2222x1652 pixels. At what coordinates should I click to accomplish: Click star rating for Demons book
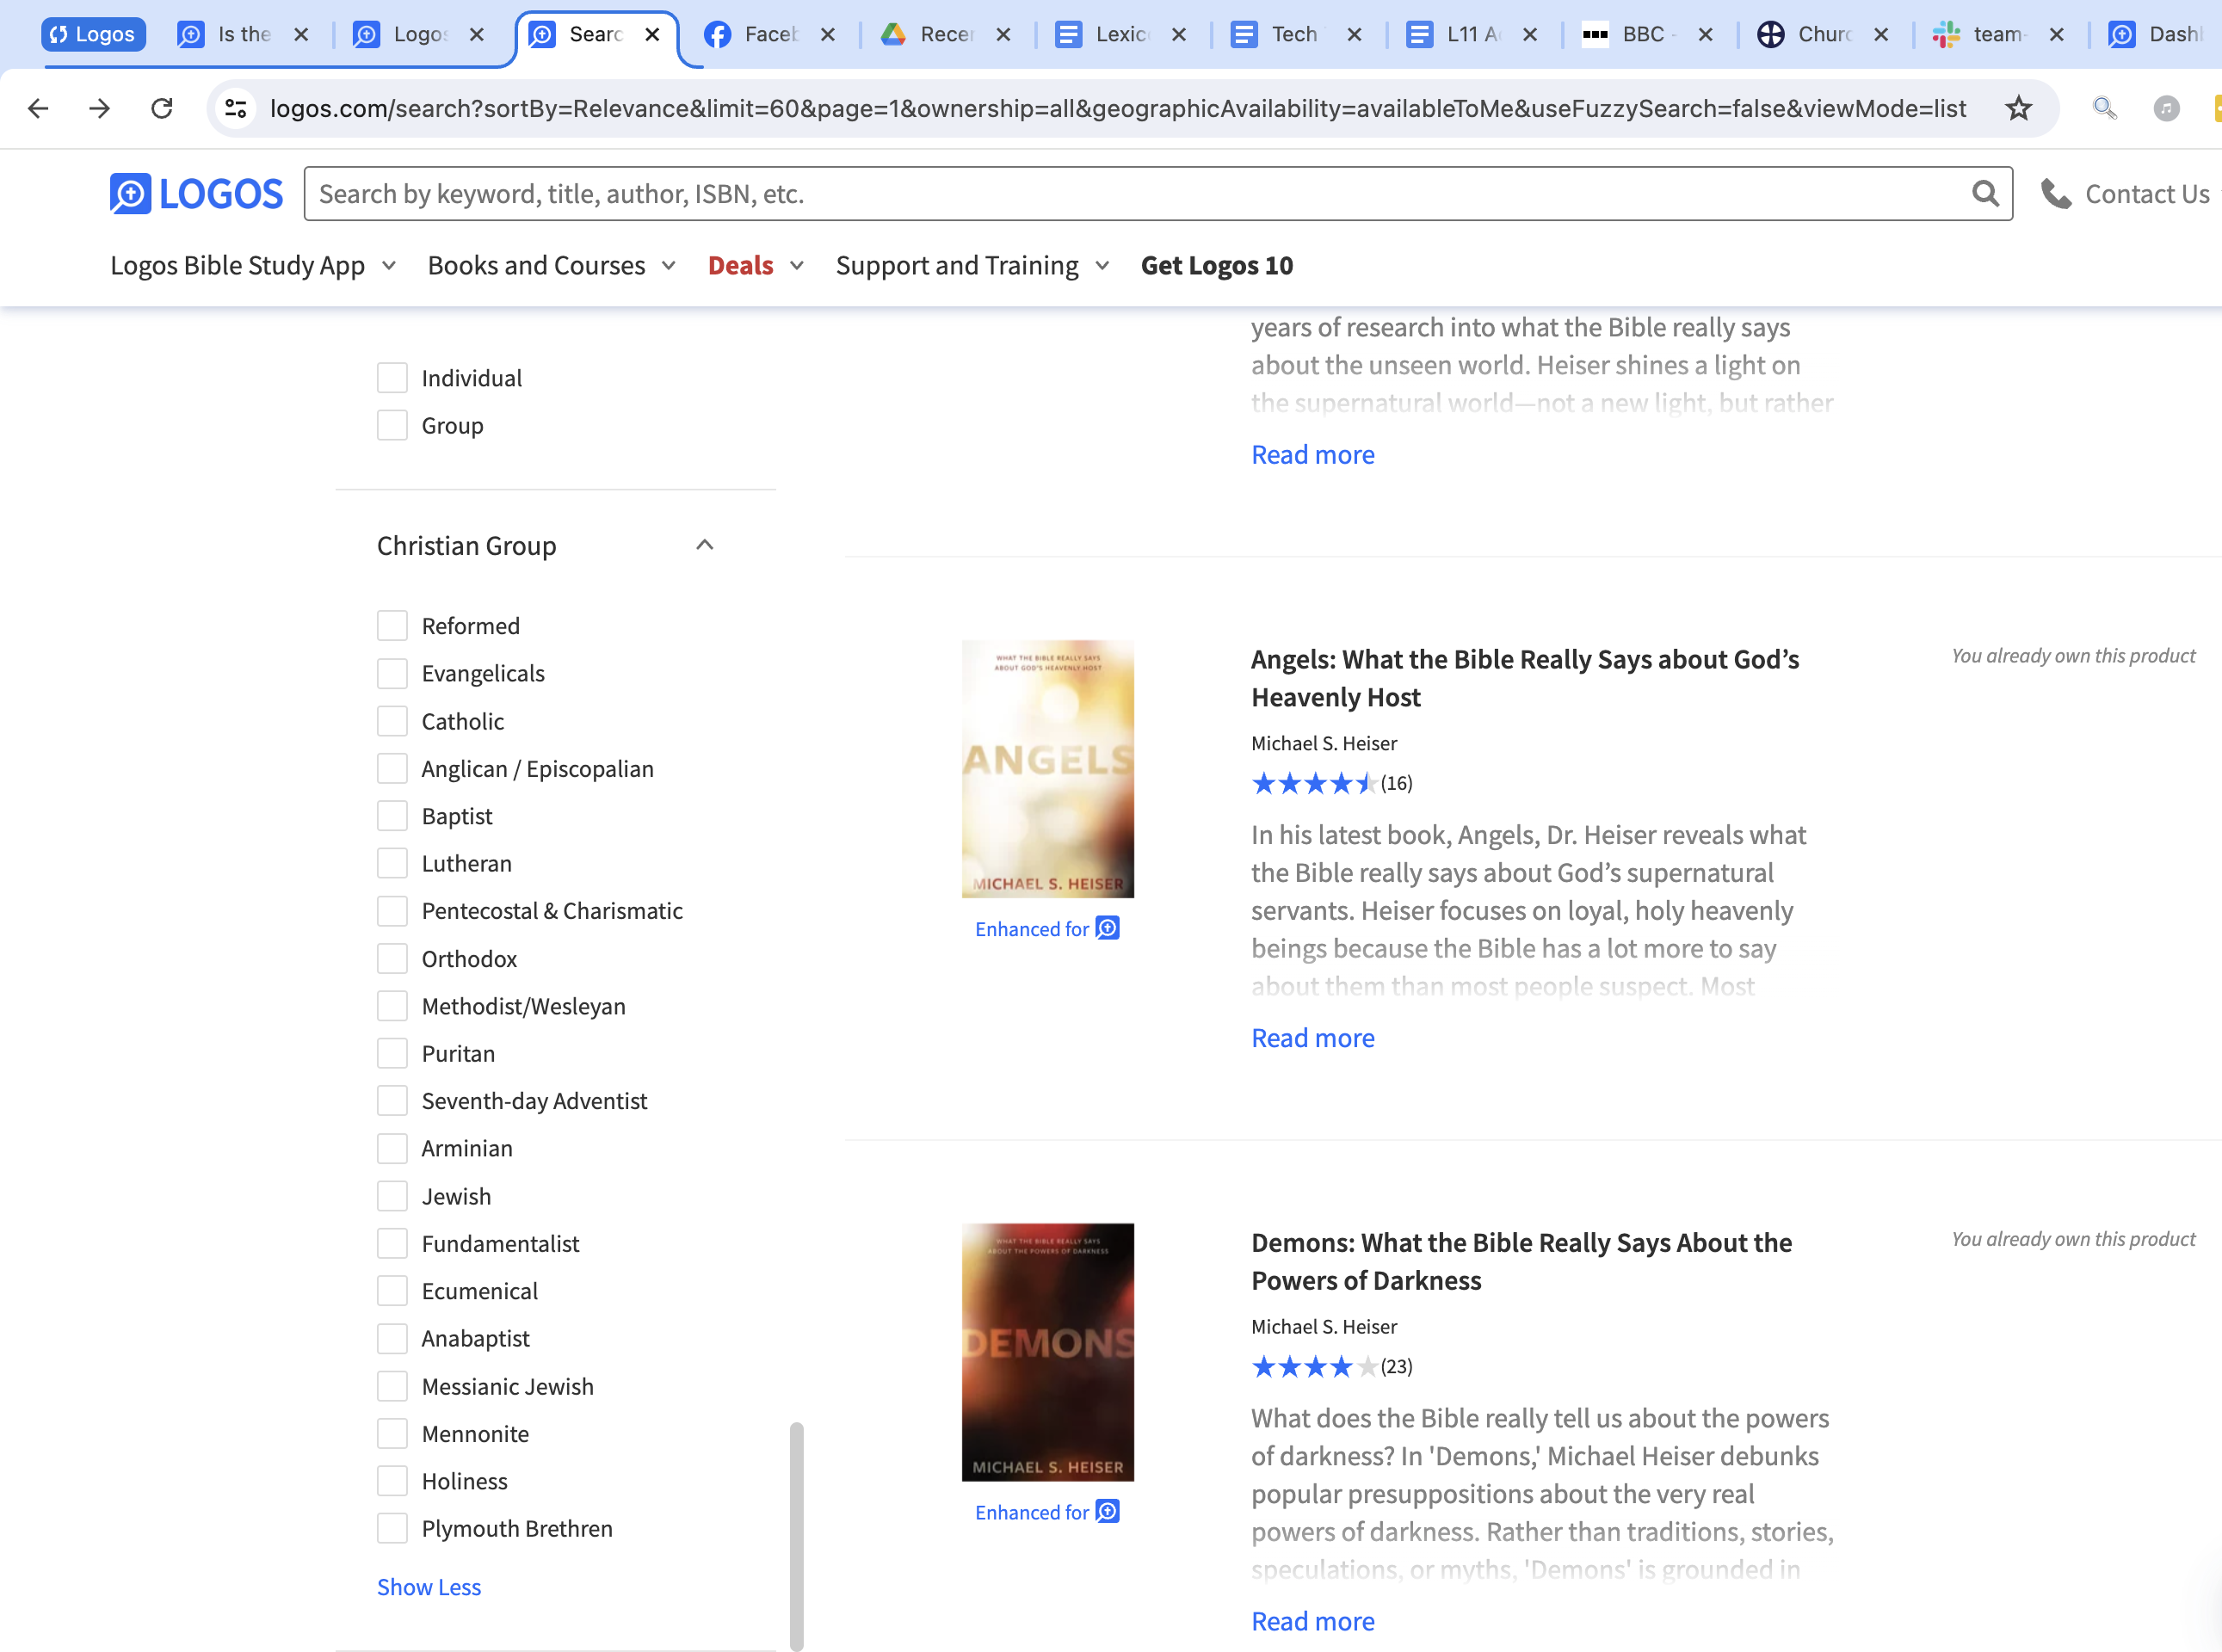pos(1314,1366)
